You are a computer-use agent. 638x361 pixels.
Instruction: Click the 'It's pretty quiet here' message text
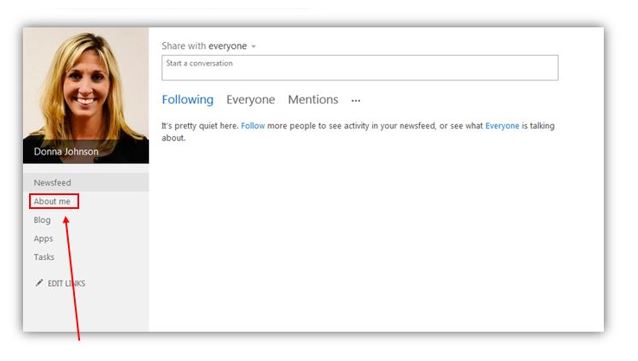pos(200,126)
